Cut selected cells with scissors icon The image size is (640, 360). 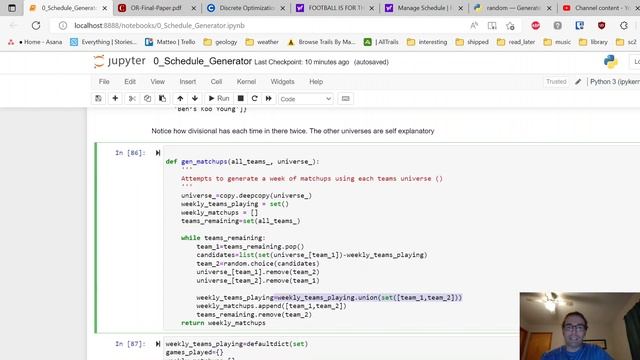132,98
